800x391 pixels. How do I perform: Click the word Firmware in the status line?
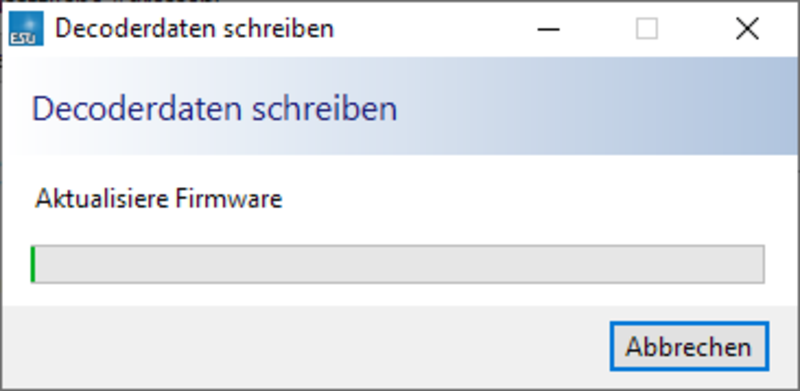[x=229, y=199]
